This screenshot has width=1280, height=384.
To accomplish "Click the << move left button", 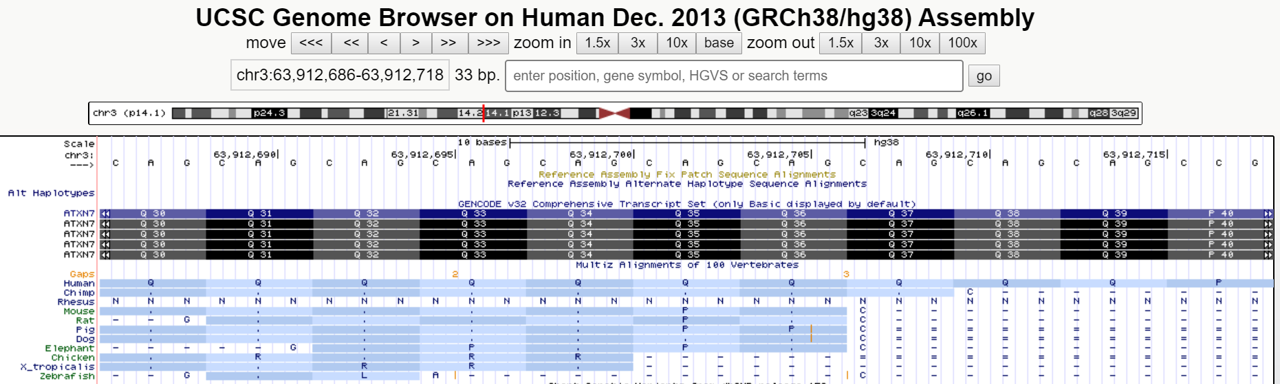I will (351, 43).
